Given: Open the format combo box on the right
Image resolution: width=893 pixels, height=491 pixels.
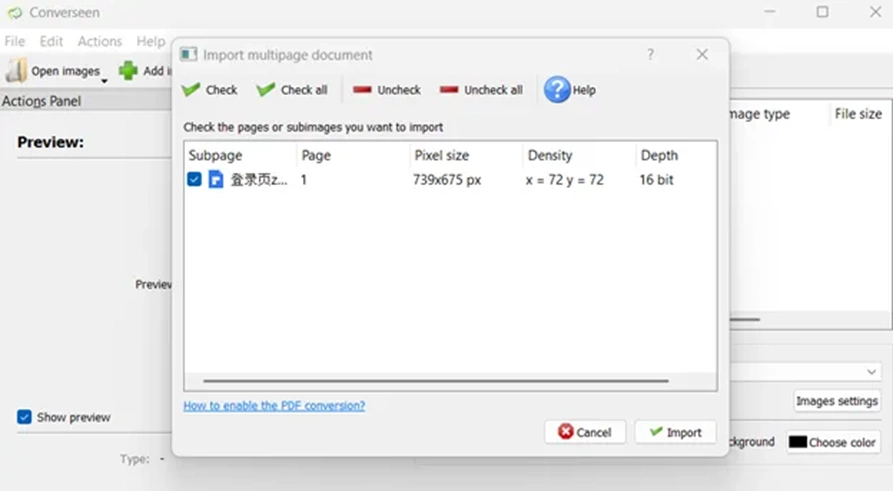Looking at the screenshot, I should click(806, 372).
